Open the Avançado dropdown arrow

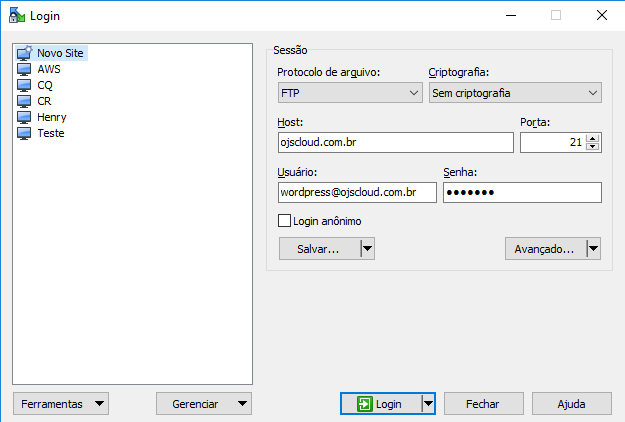(x=594, y=249)
